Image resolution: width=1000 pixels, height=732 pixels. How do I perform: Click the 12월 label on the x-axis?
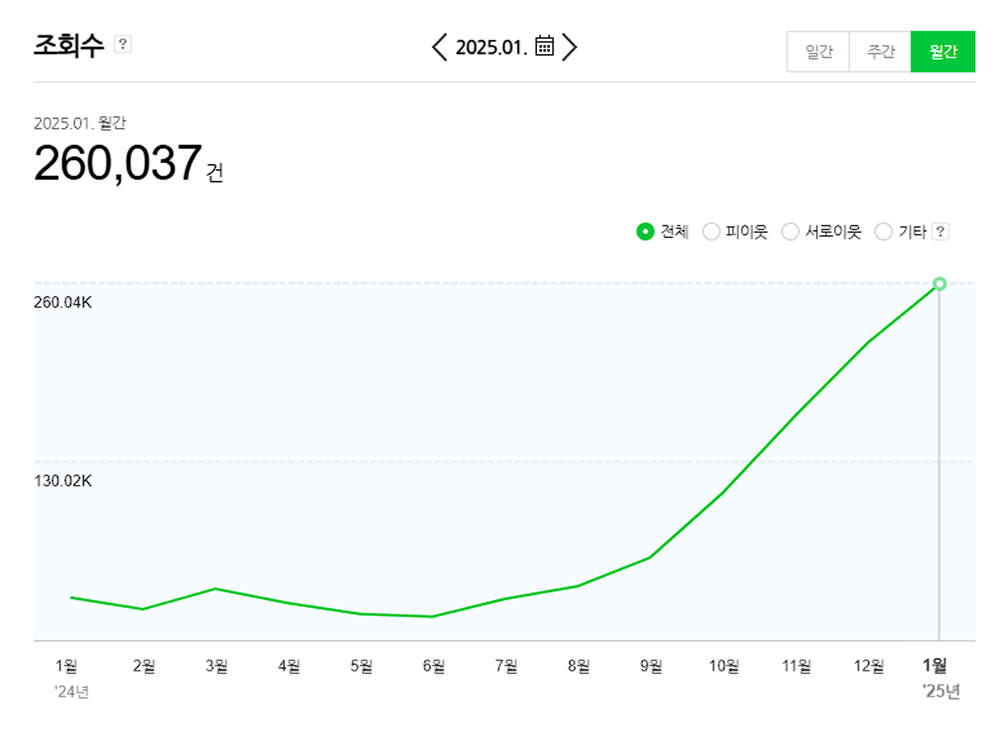(868, 666)
